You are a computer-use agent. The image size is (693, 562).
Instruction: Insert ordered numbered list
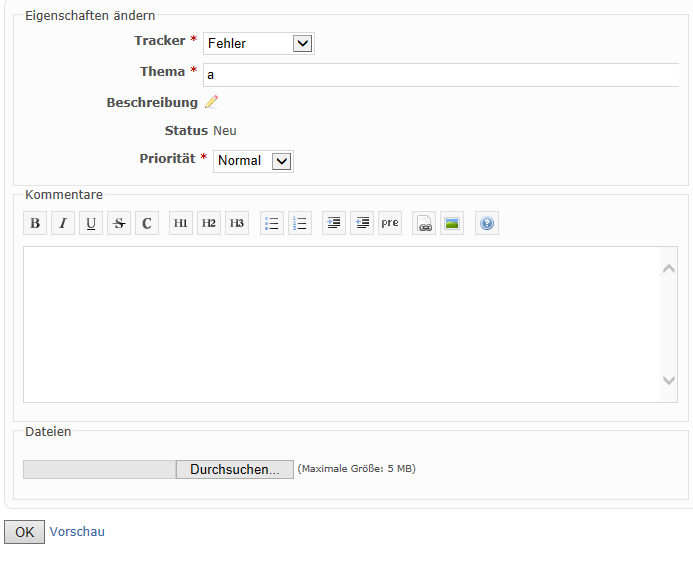pyautogui.click(x=300, y=223)
